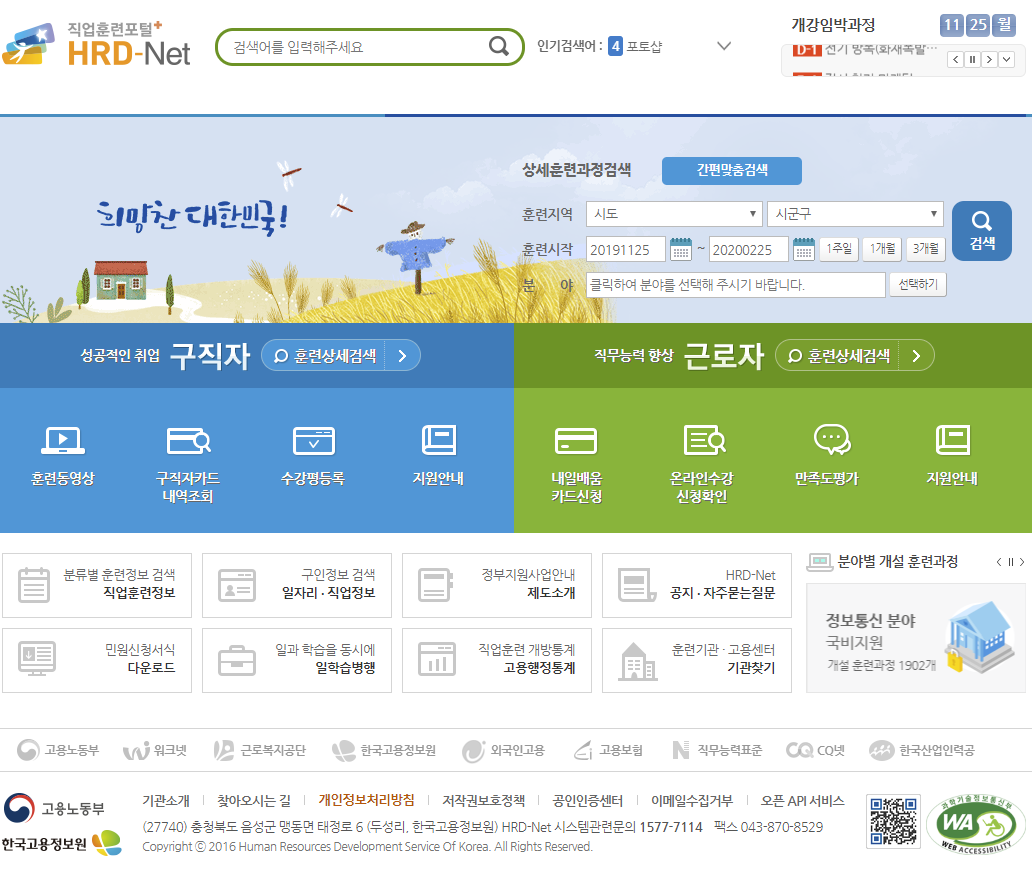Image resolution: width=1032 pixels, height=872 pixels.
Task: Show next 개강임박과정 item
Action: (989, 59)
